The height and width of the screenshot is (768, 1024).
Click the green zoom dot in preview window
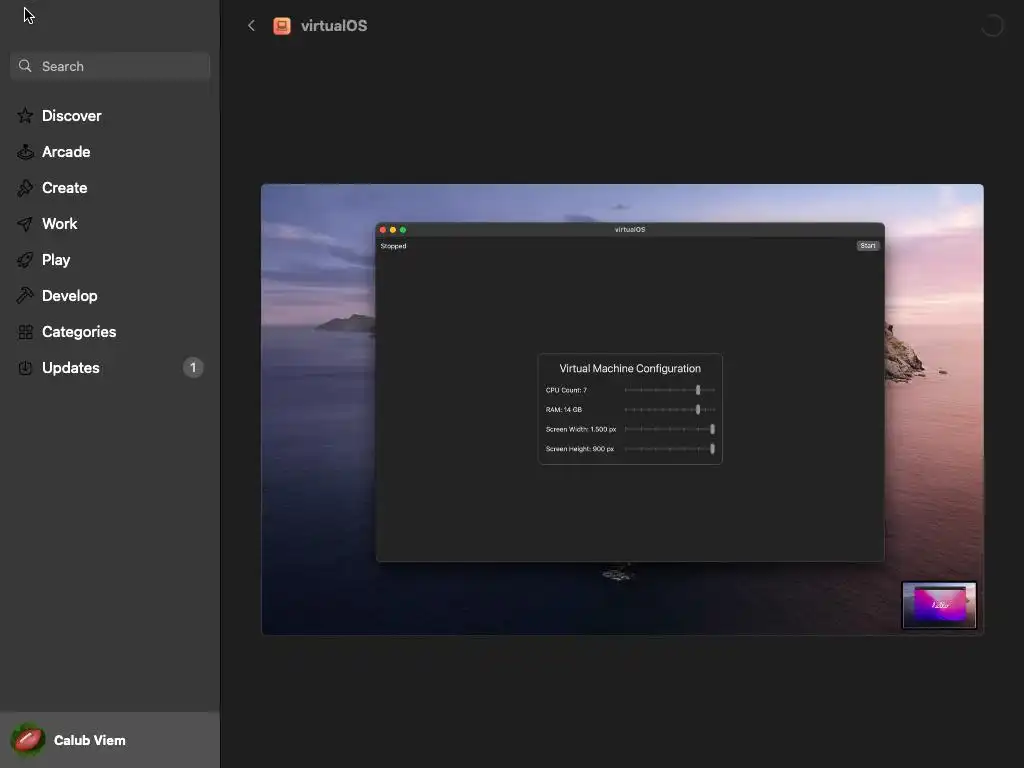pos(403,230)
